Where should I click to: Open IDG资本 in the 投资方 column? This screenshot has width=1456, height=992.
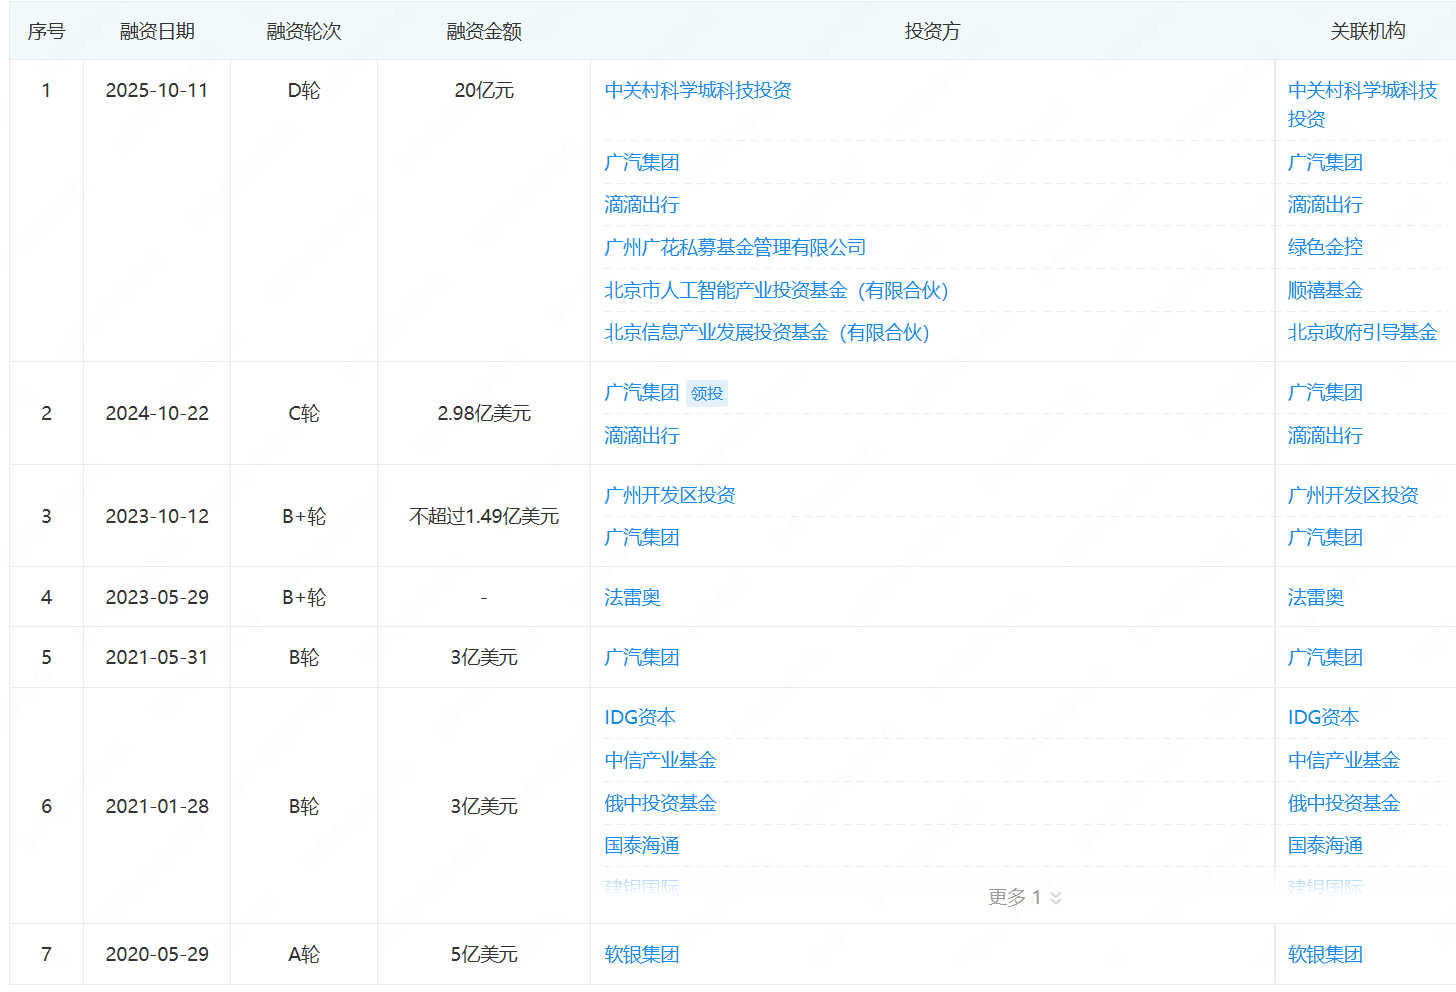(x=639, y=718)
